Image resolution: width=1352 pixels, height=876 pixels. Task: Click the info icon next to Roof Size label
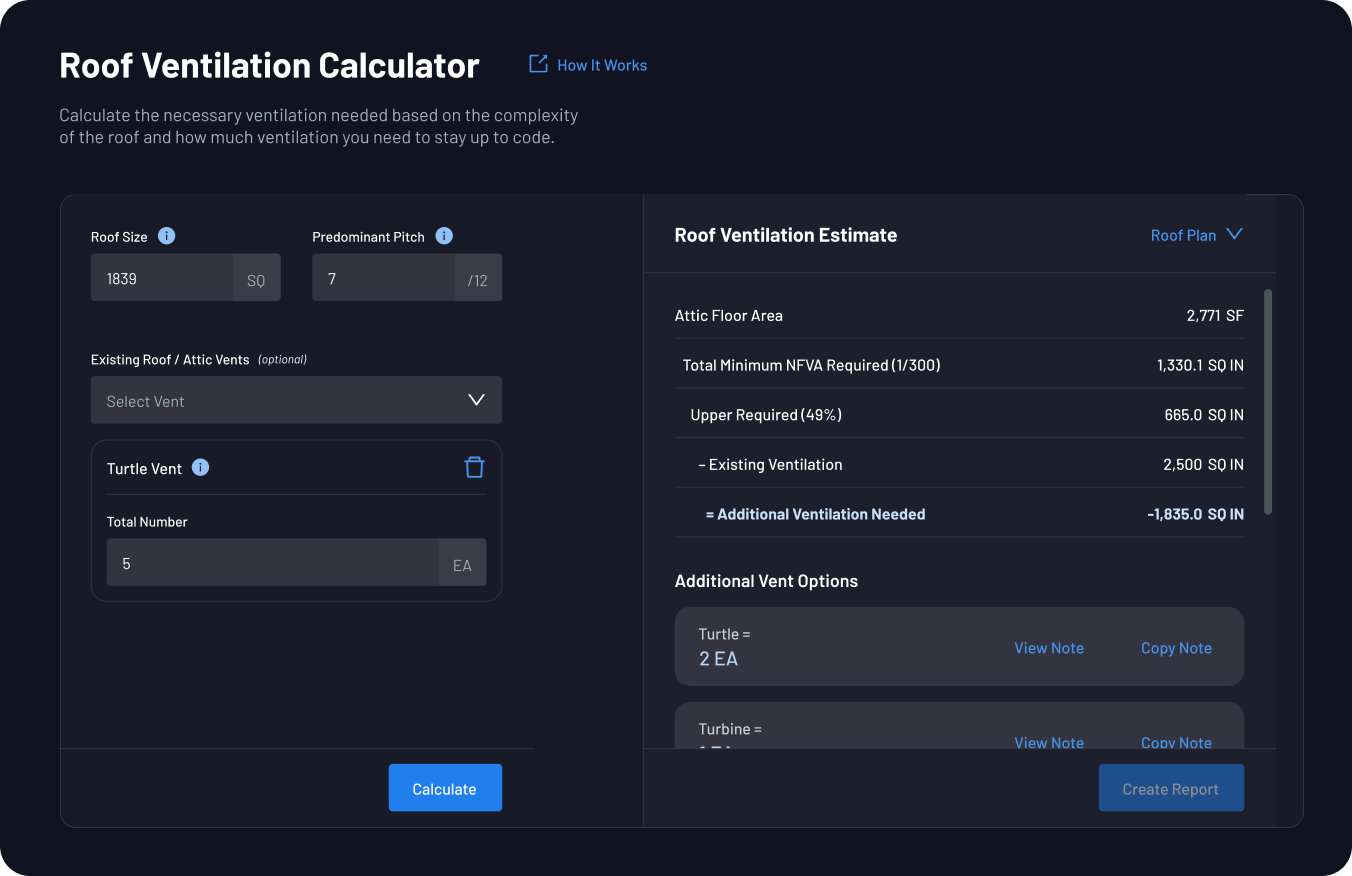166,236
